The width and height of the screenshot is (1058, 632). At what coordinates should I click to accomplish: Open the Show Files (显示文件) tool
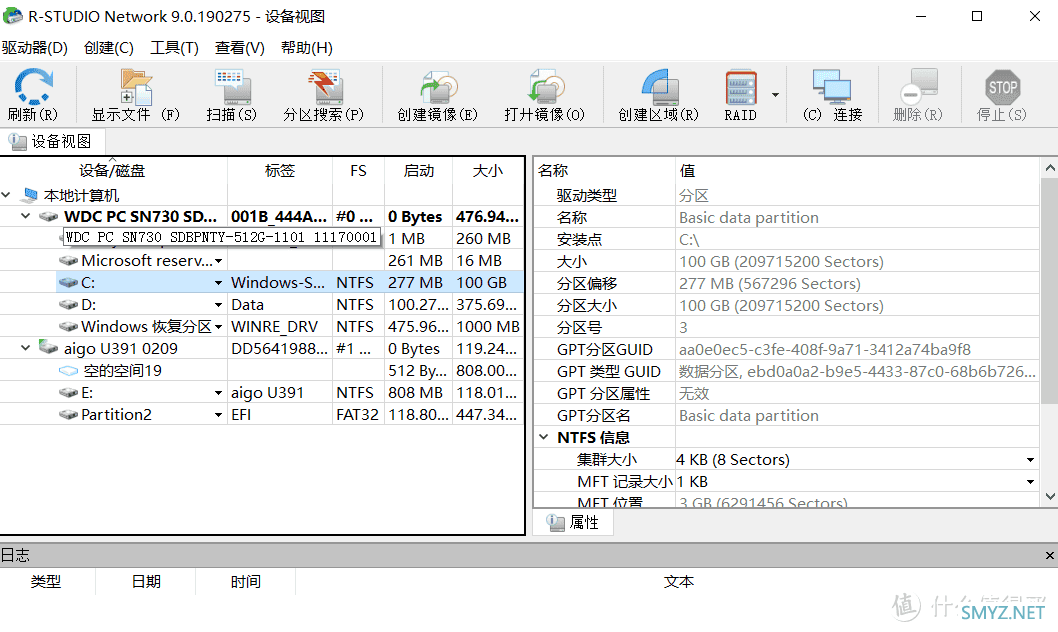point(136,88)
